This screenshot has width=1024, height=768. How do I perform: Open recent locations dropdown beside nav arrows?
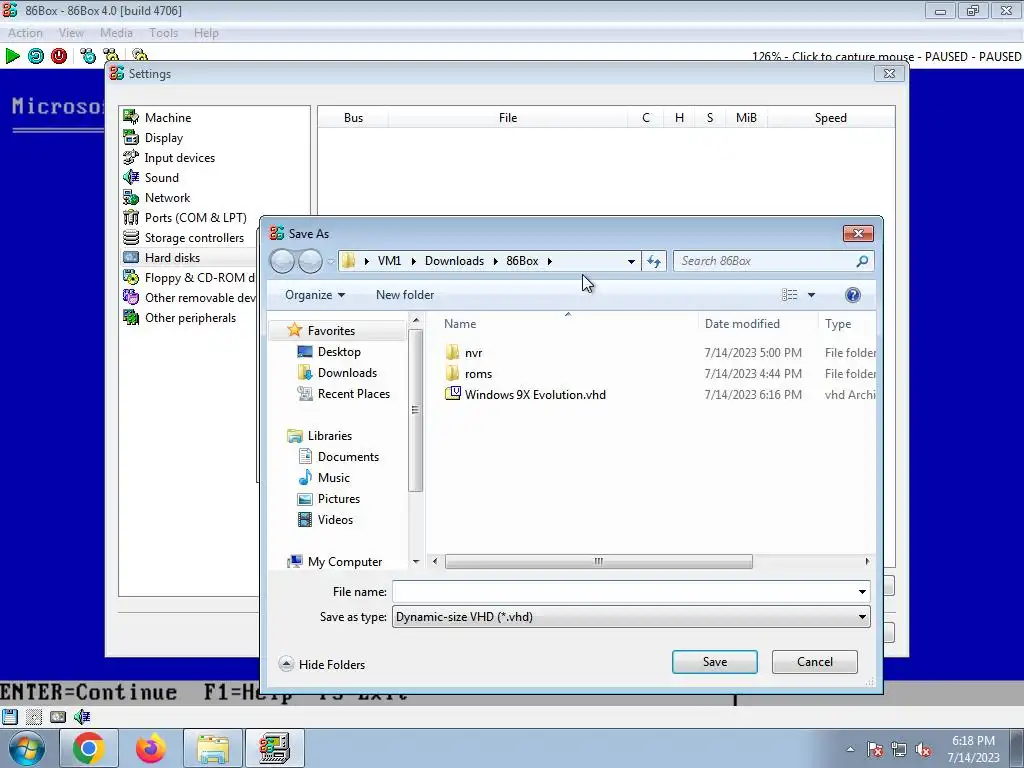point(330,261)
